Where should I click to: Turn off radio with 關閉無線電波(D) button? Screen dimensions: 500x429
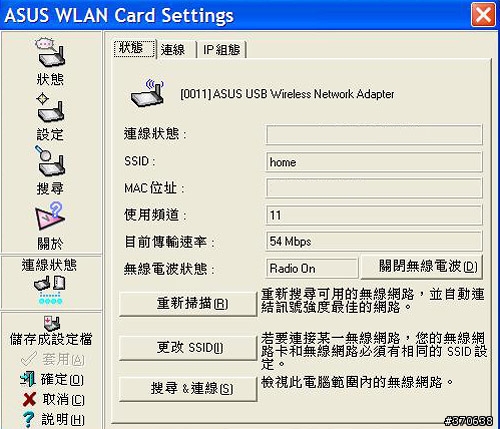point(422,267)
